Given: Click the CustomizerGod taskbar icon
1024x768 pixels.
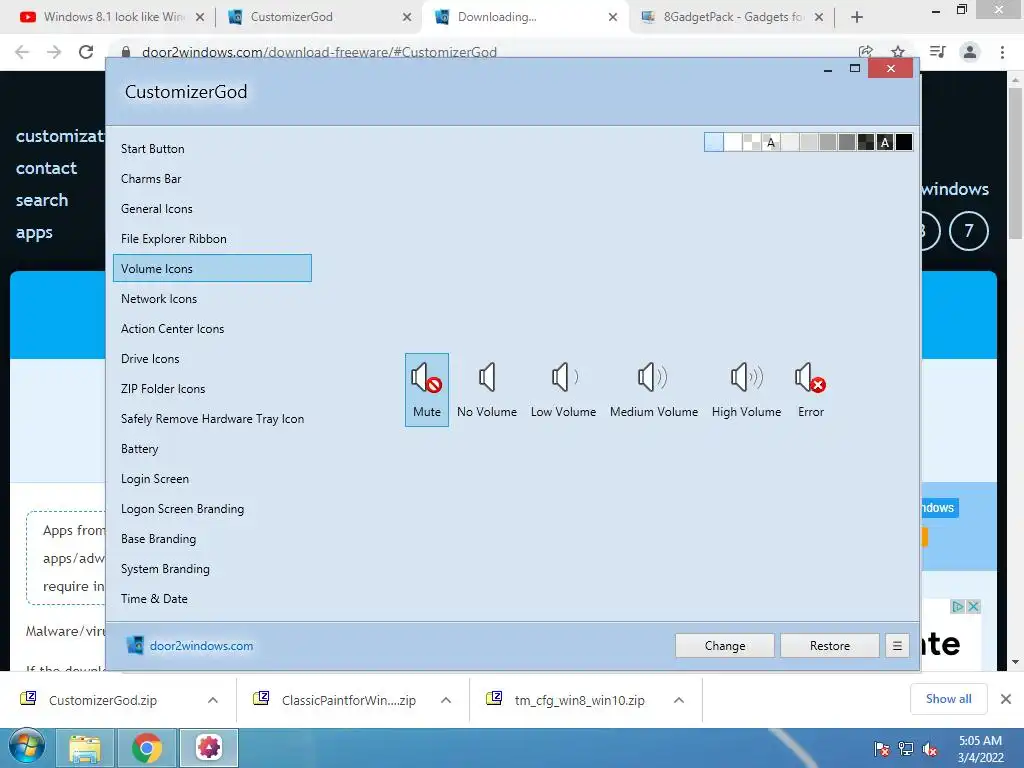Looking at the screenshot, I should [209, 748].
